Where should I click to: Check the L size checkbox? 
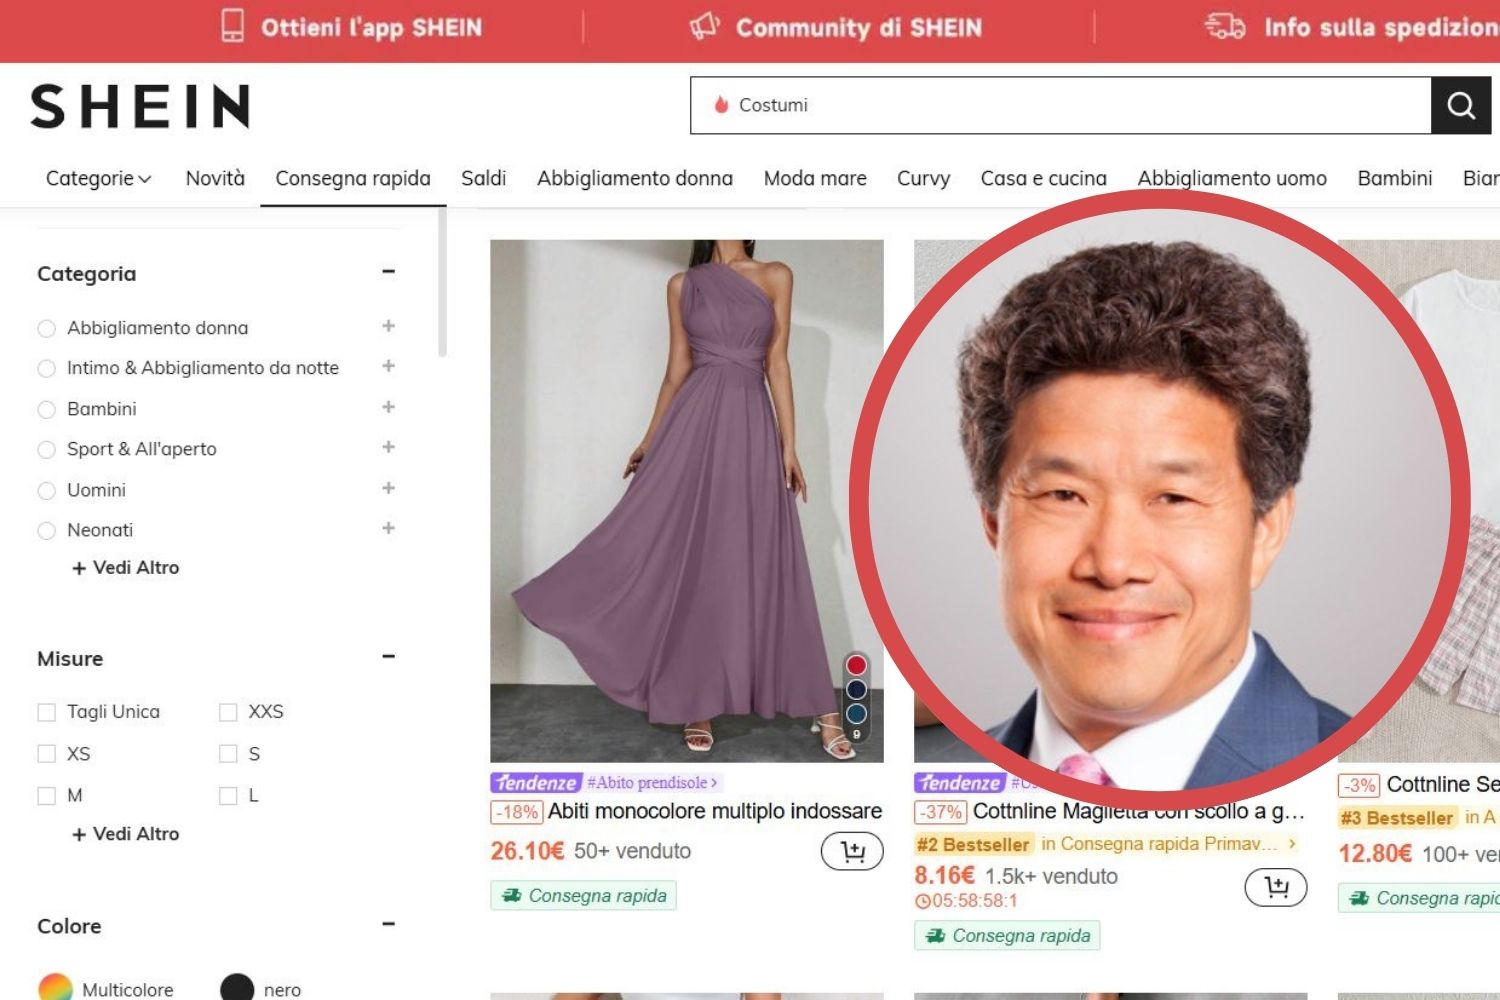point(228,796)
